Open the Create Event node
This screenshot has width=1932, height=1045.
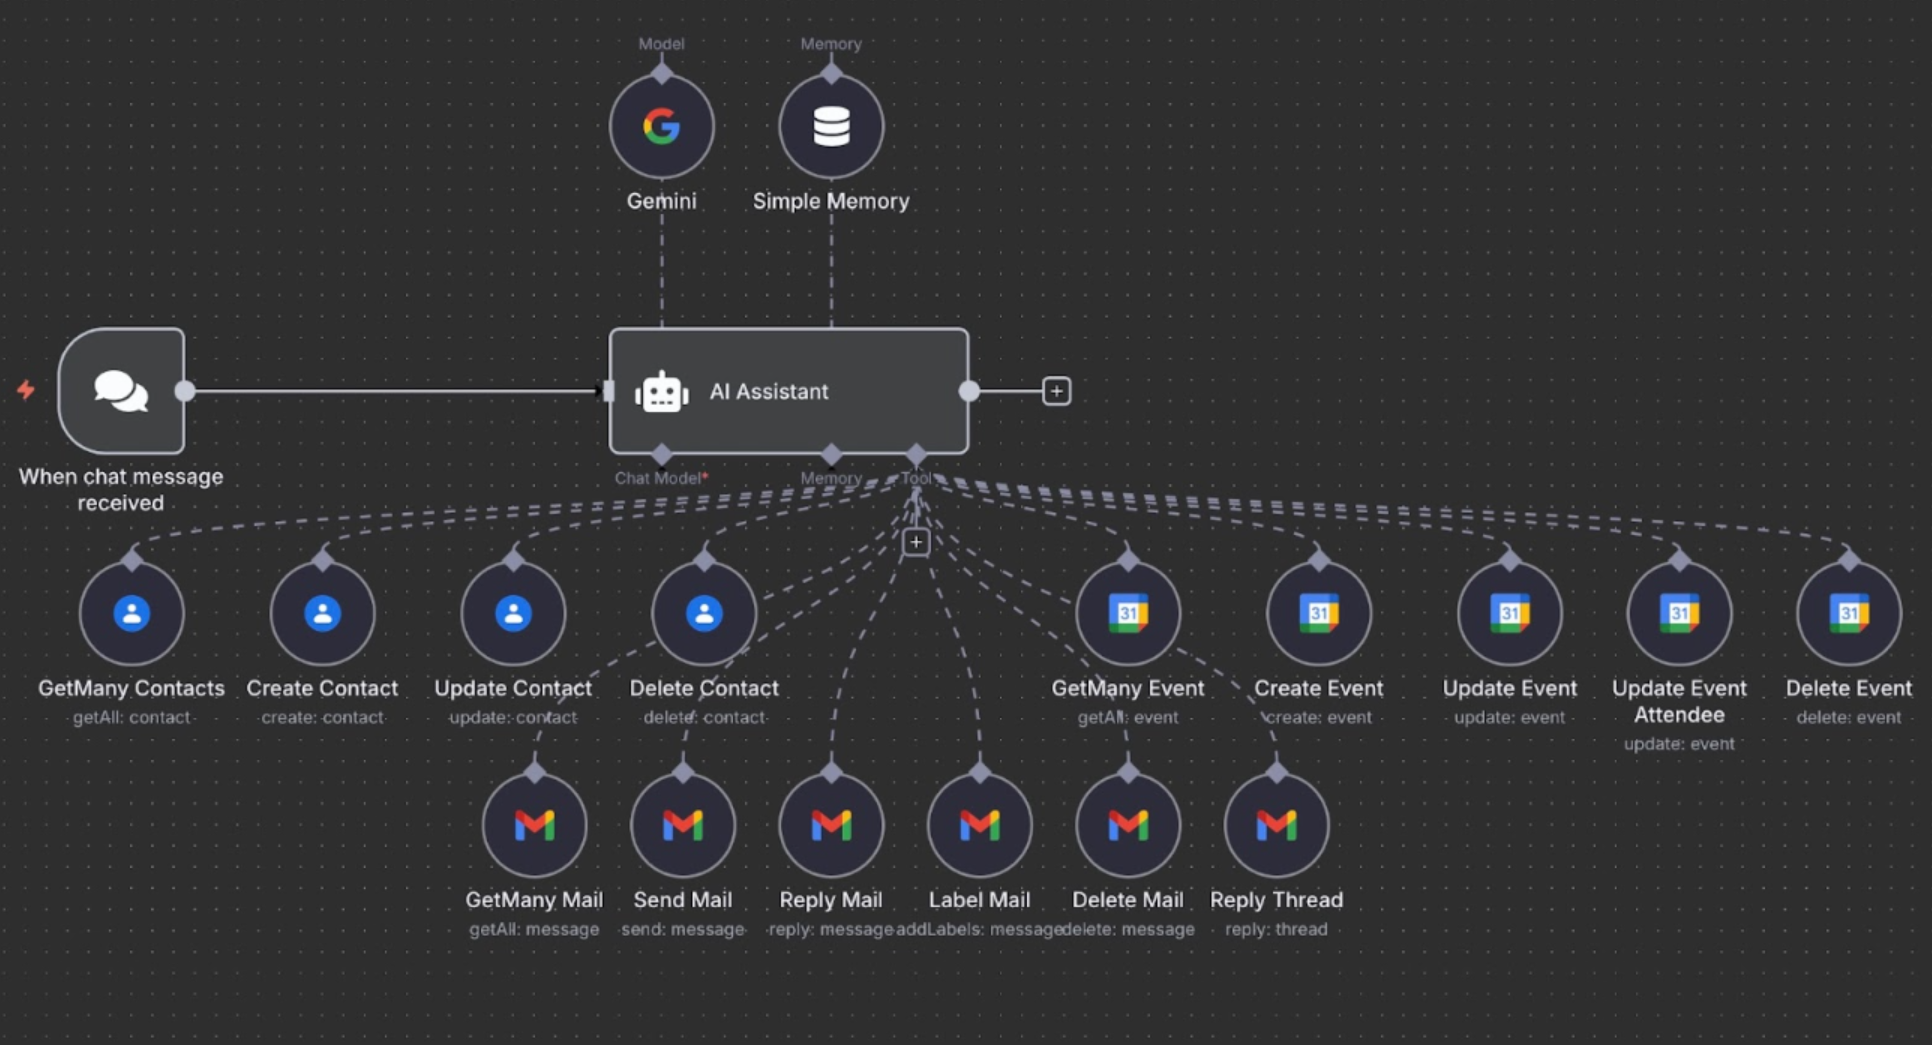[x=1318, y=613]
